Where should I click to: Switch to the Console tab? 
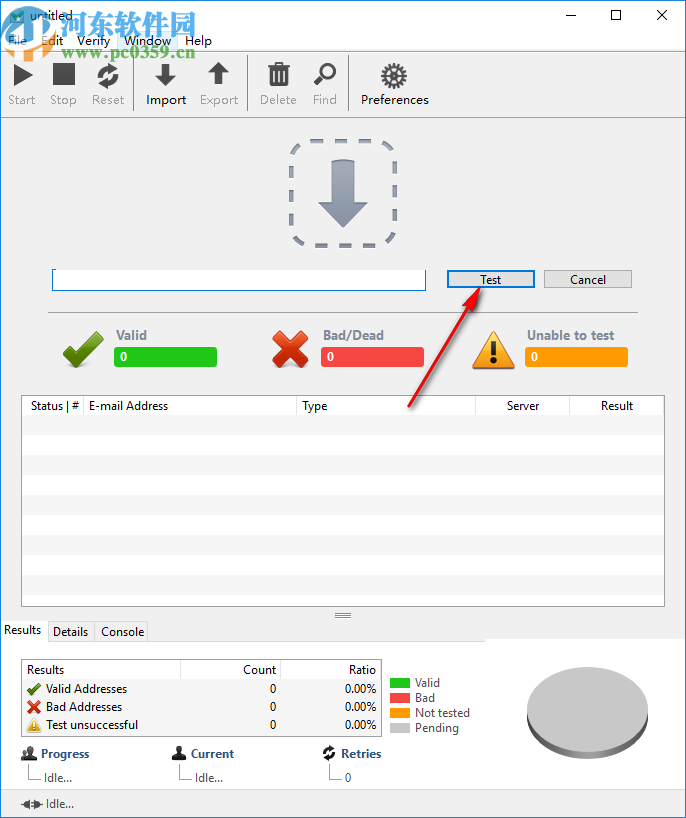(x=123, y=632)
